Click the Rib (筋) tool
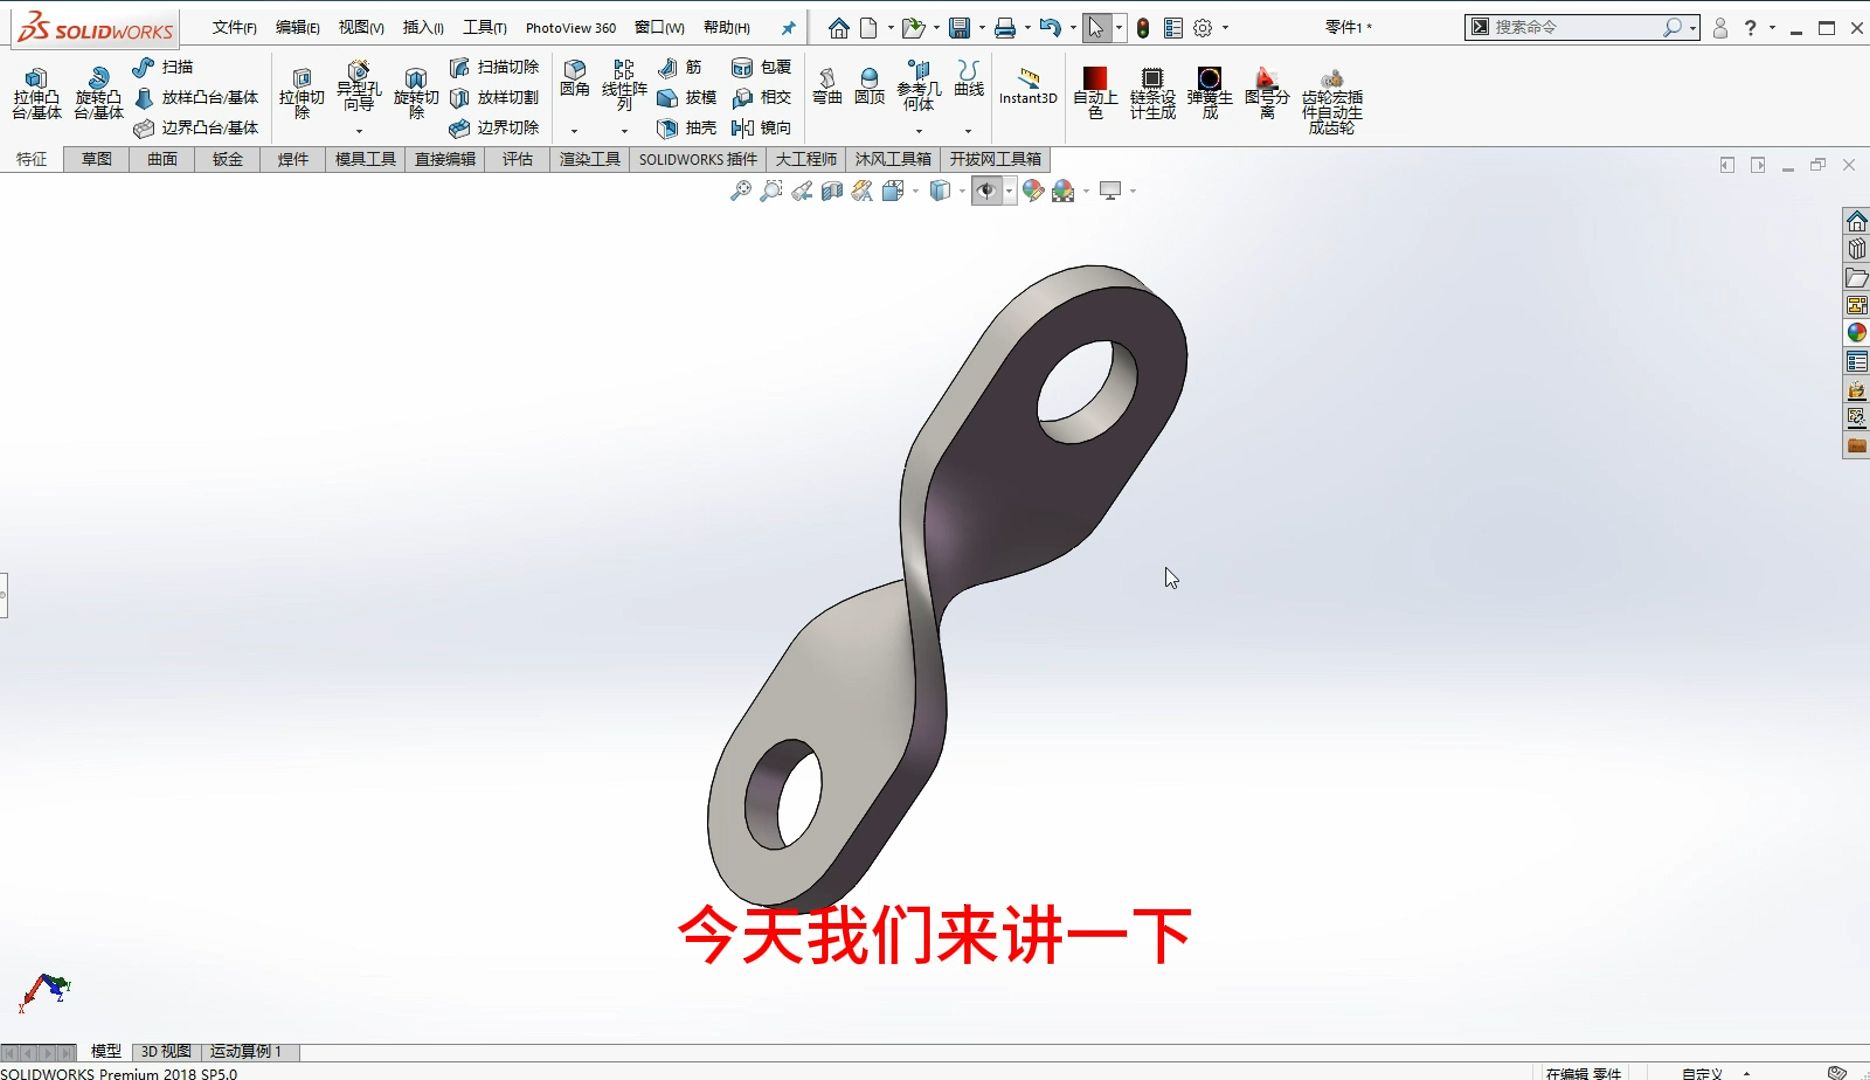This screenshot has height=1080, width=1870. (680, 67)
